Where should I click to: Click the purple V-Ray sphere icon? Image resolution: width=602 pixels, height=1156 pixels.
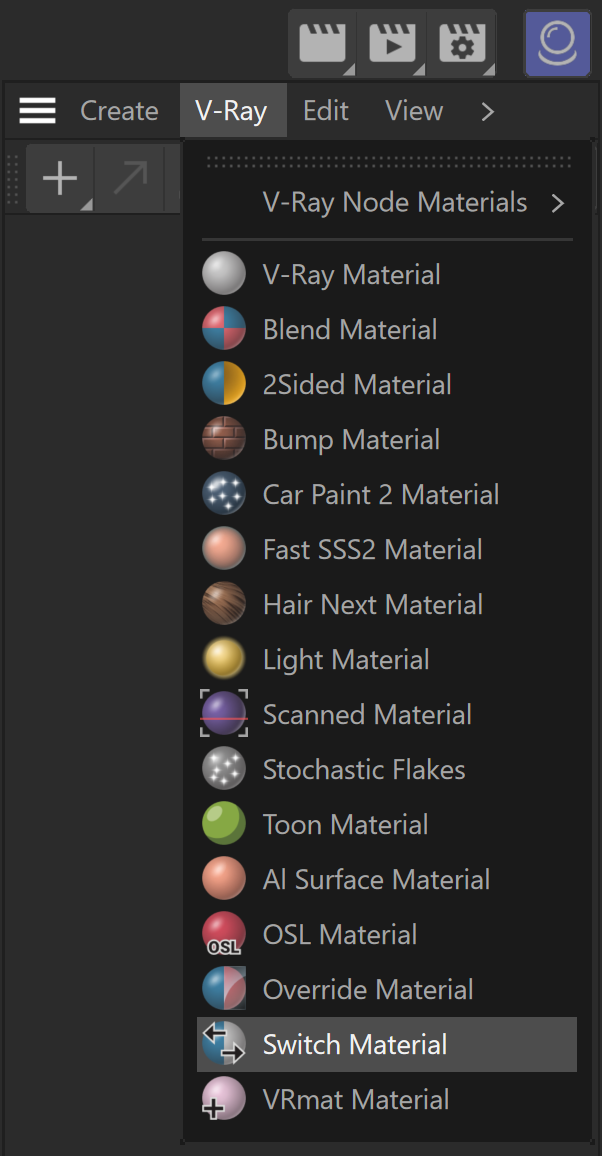coord(558,43)
